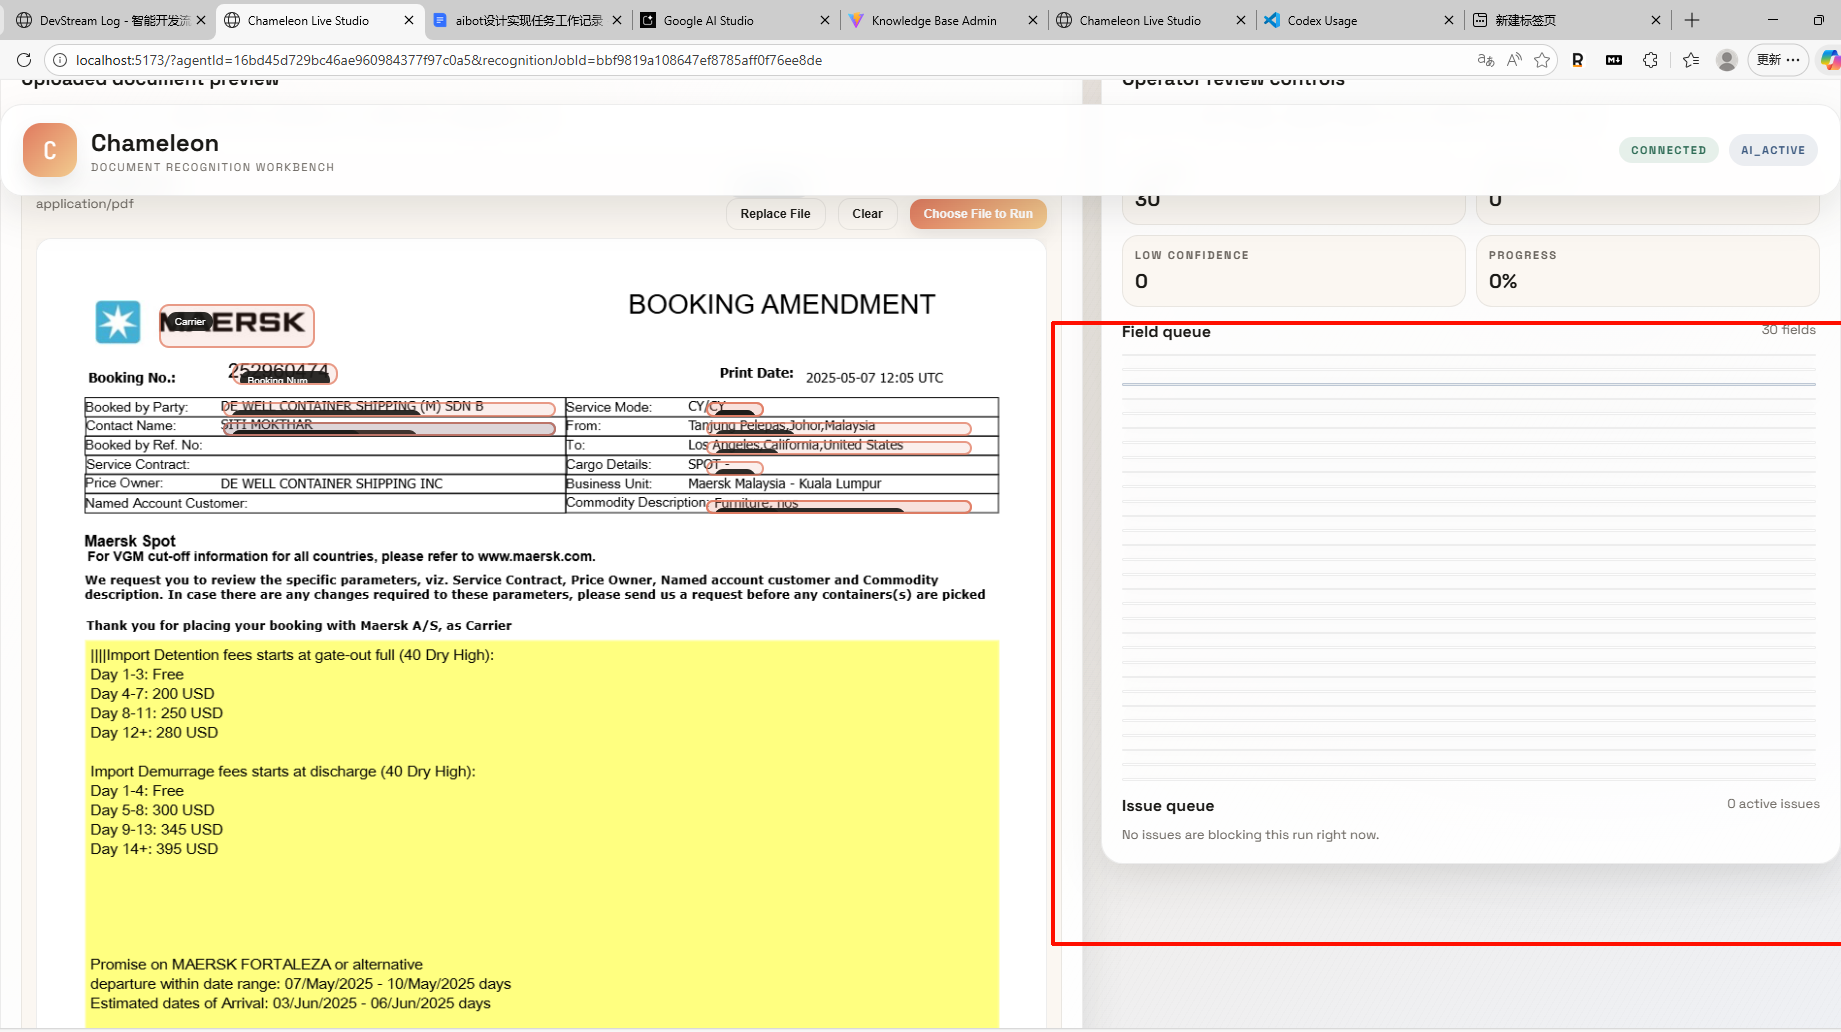
Task: Click the Field queue heading
Action: click(x=1166, y=332)
